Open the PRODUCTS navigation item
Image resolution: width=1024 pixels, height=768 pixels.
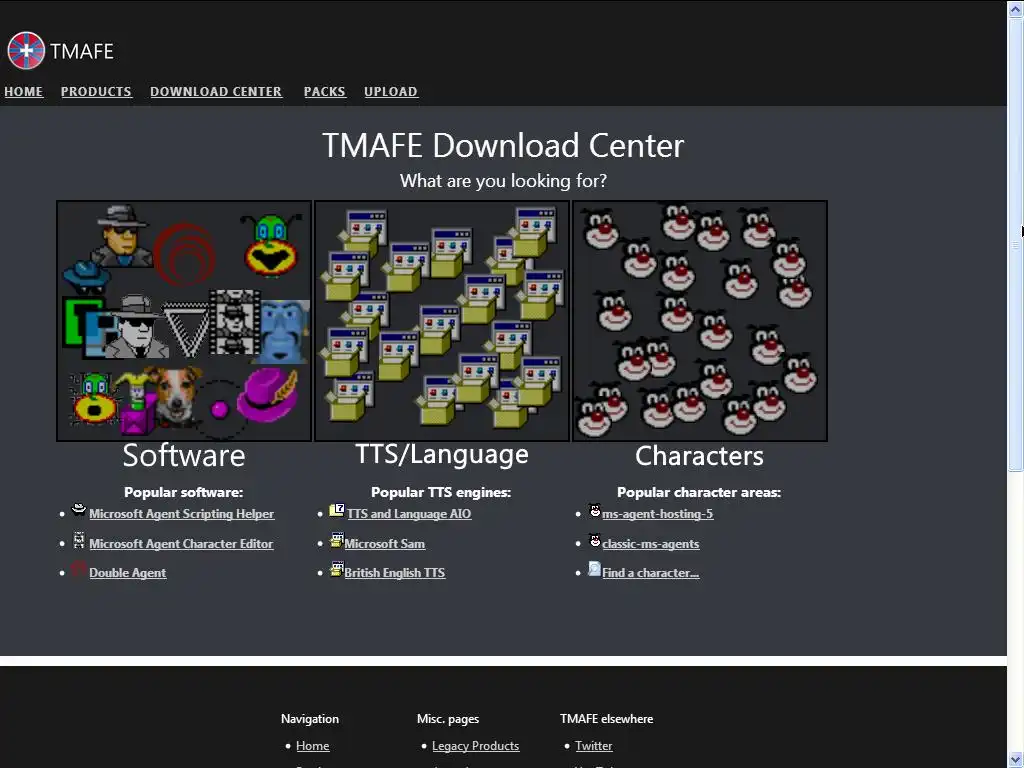pyautogui.click(x=96, y=92)
